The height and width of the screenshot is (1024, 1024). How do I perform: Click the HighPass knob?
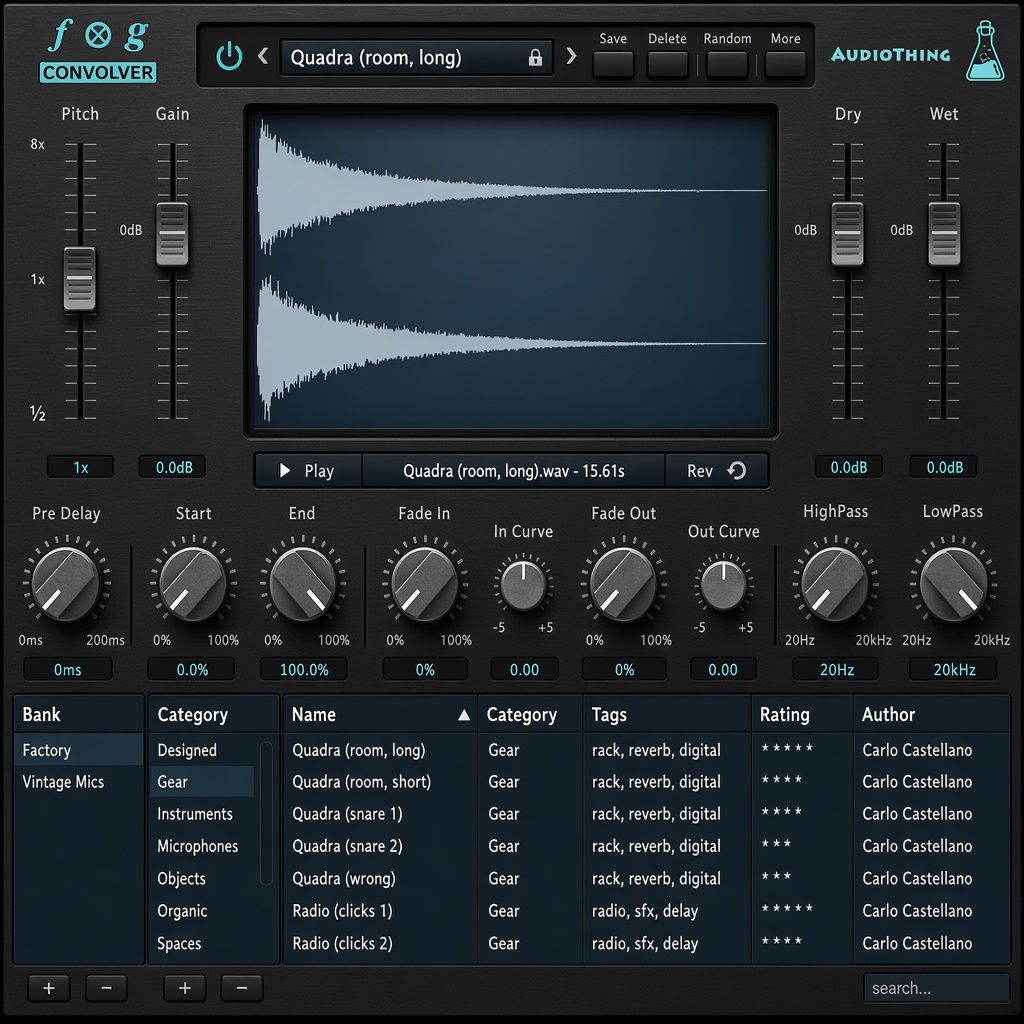pos(835,584)
